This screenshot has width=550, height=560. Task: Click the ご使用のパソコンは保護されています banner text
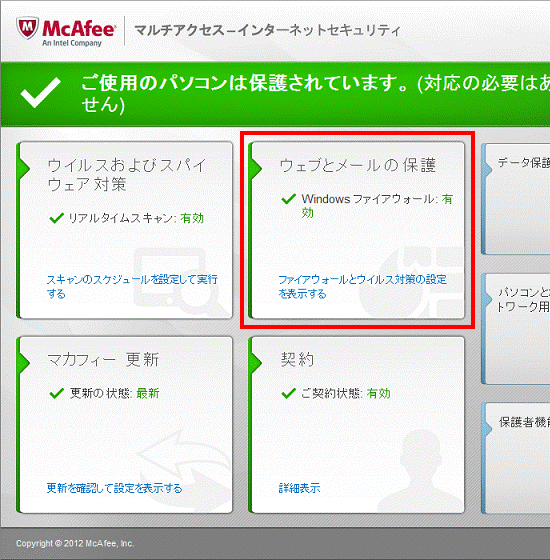point(315,94)
